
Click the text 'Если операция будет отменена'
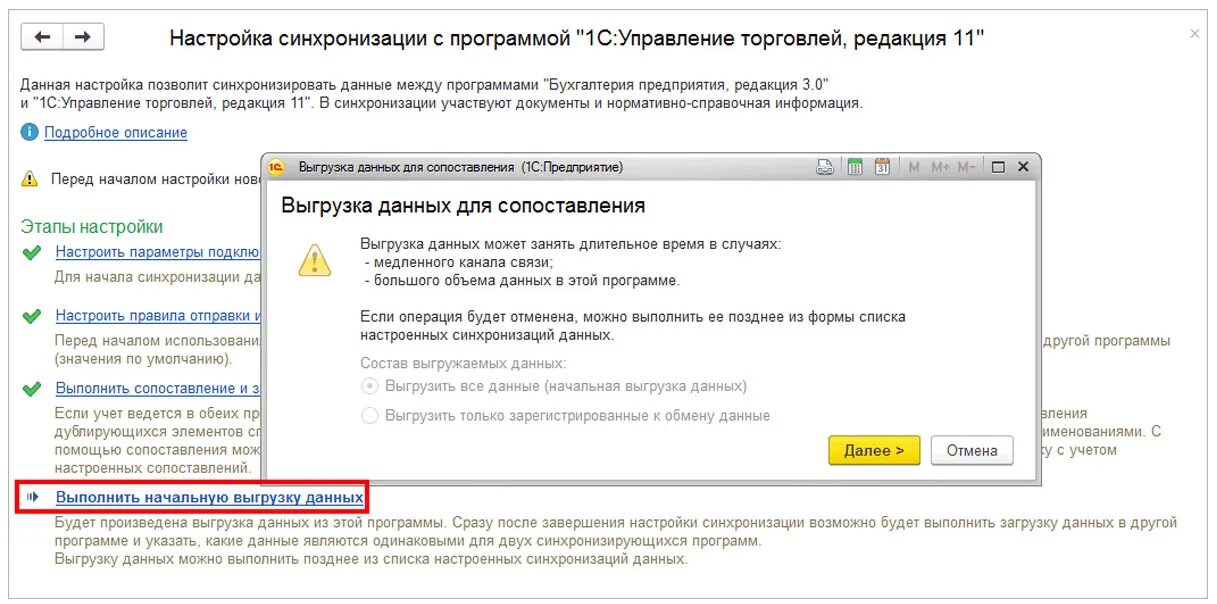click(460, 316)
